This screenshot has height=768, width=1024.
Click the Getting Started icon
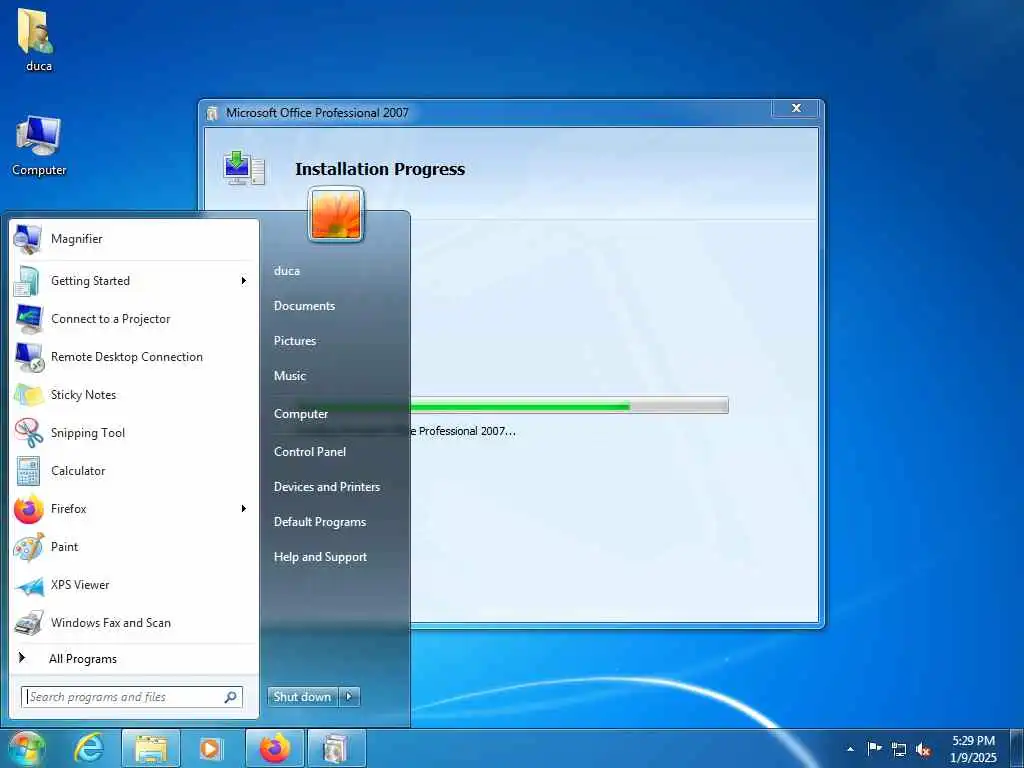[27, 281]
